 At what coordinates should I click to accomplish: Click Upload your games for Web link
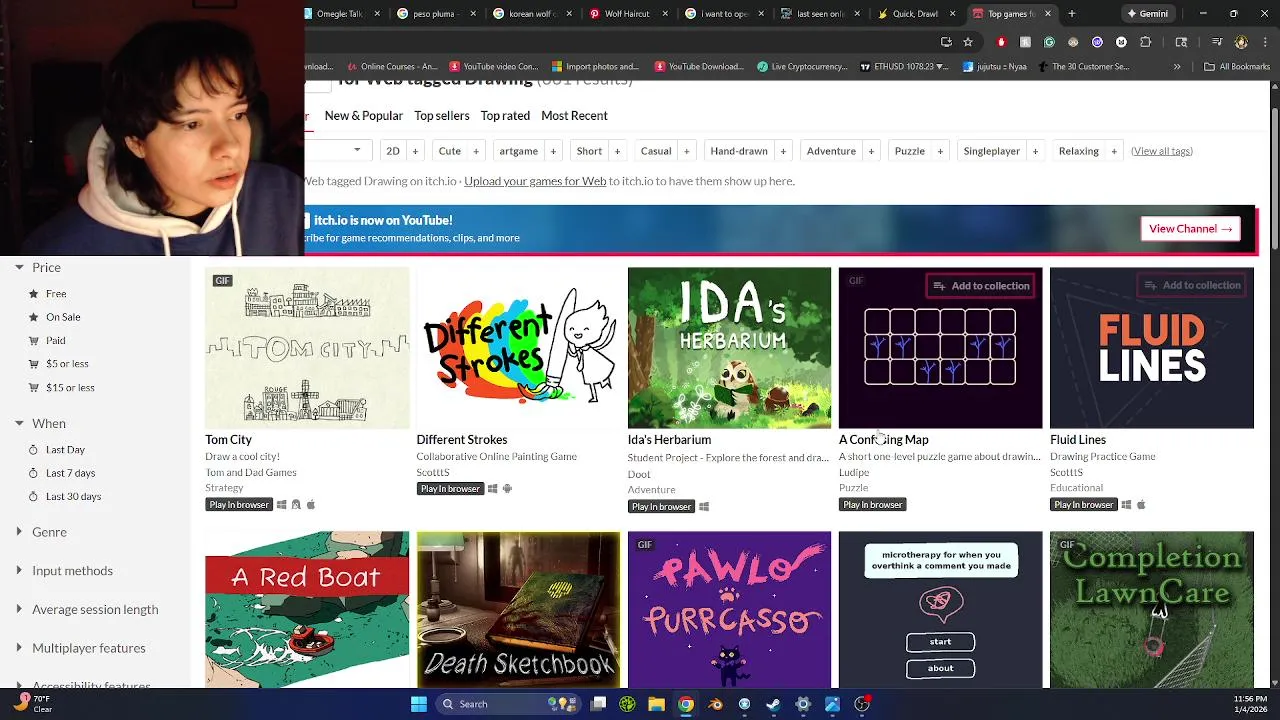click(x=535, y=181)
